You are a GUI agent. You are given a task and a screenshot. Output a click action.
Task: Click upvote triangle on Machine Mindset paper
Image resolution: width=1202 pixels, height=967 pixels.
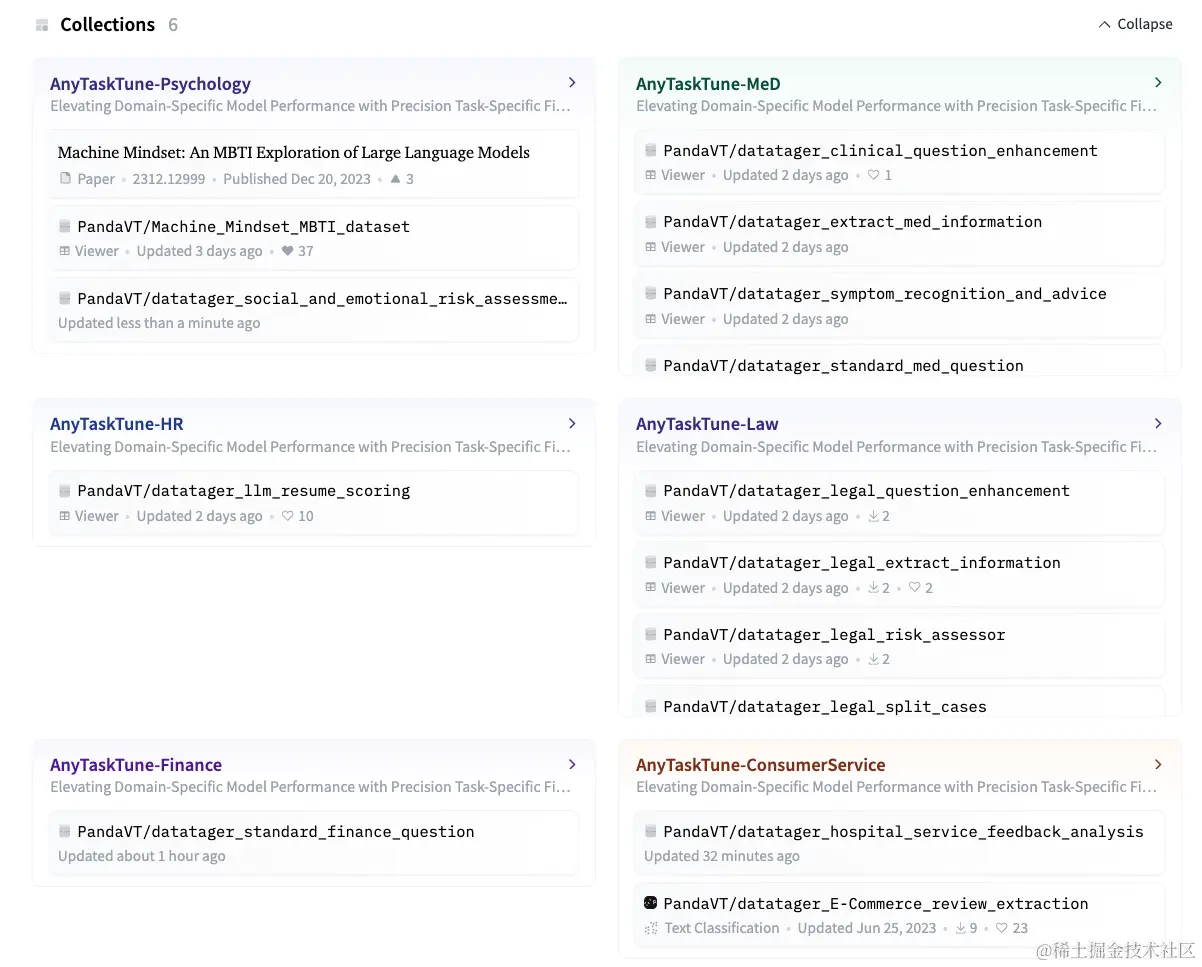pyautogui.click(x=395, y=179)
